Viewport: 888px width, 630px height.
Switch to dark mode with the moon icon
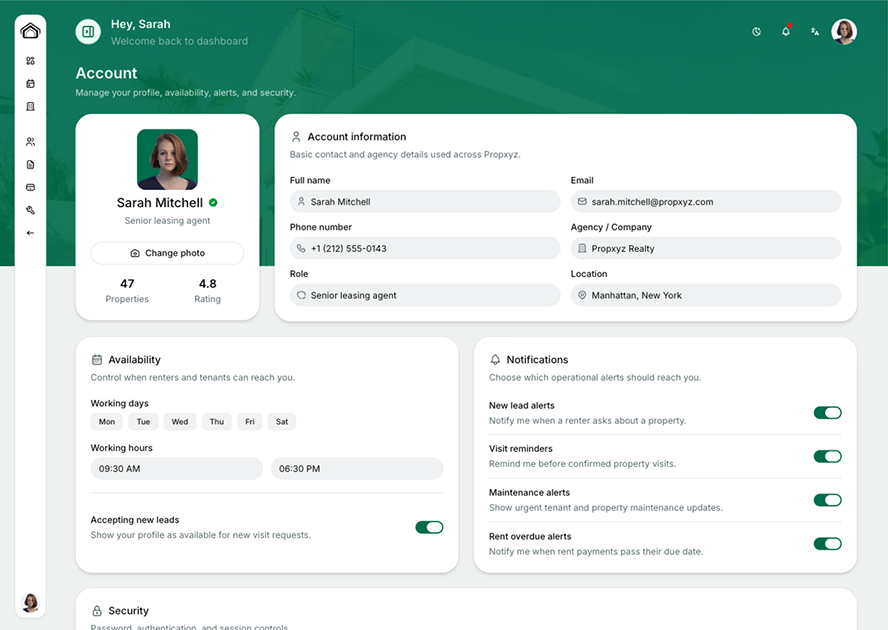tap(757, 32)
